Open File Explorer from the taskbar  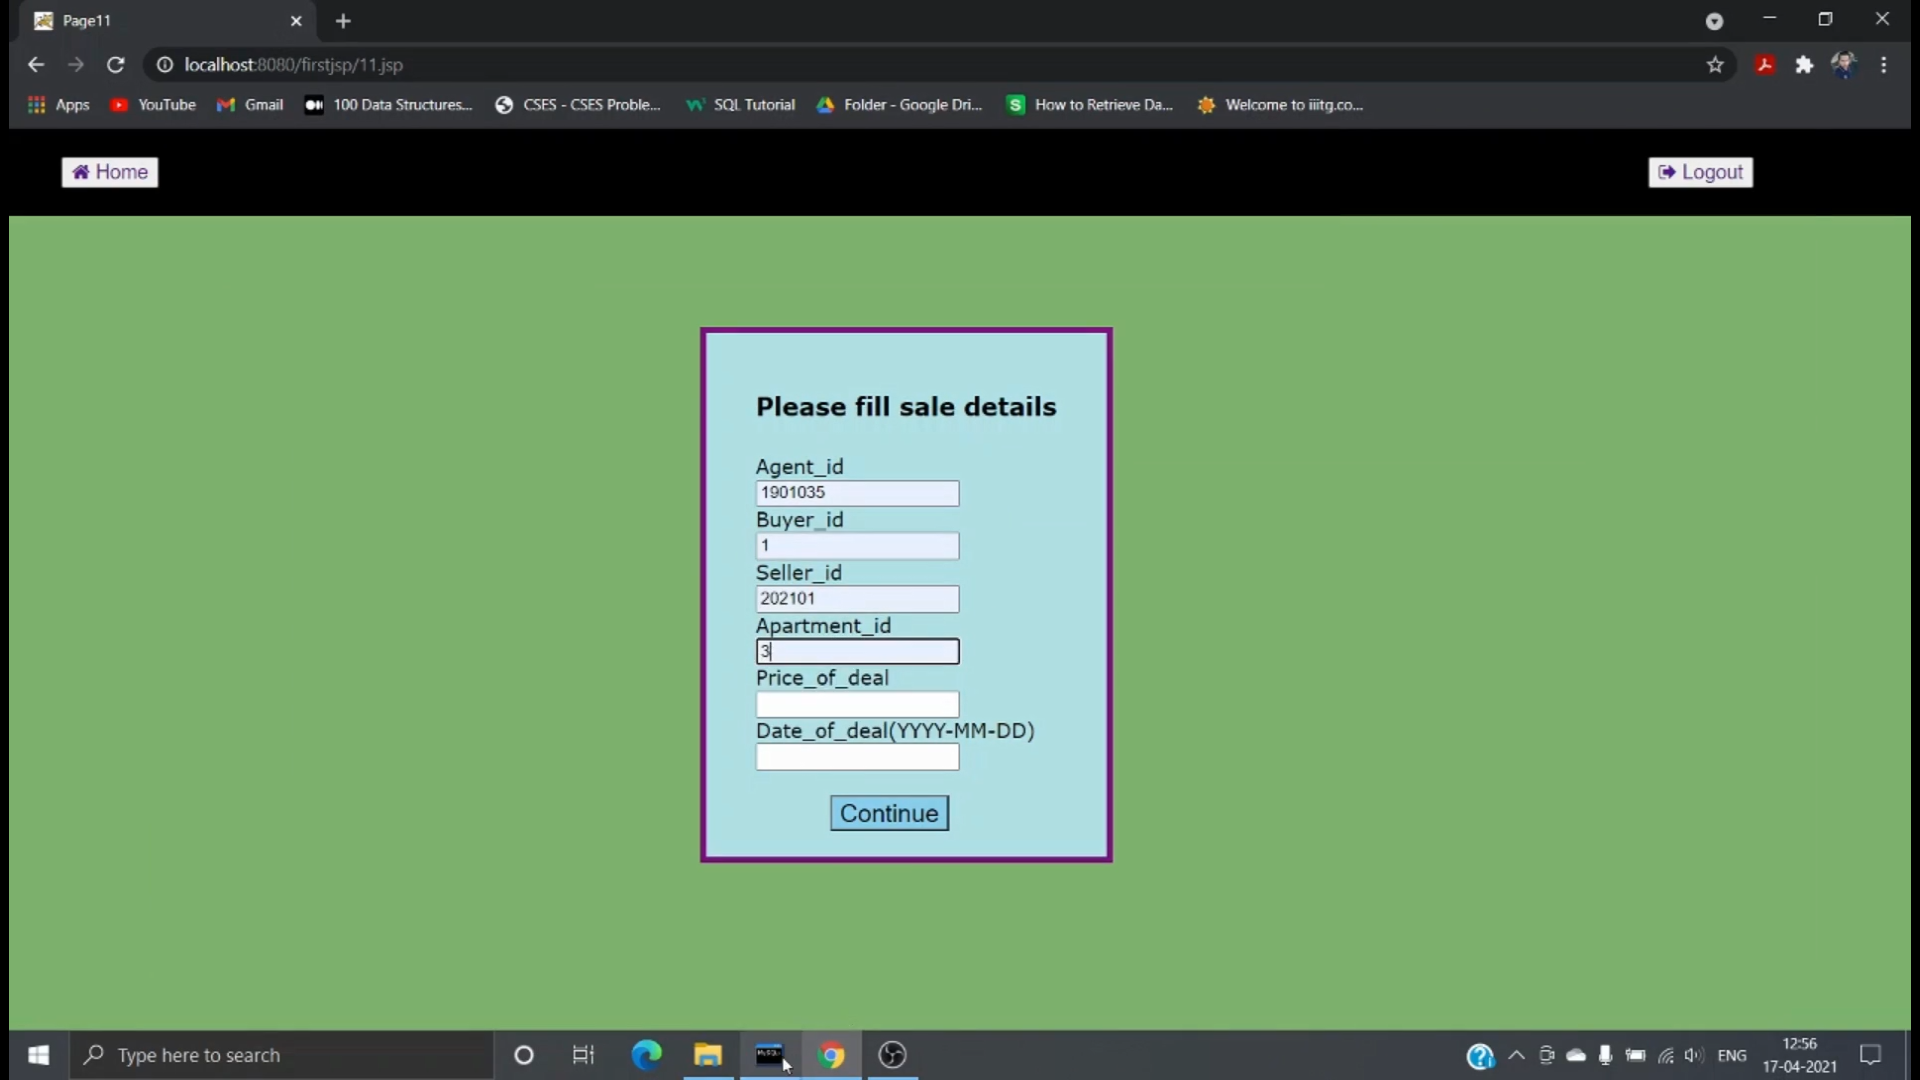point(708,1055)
